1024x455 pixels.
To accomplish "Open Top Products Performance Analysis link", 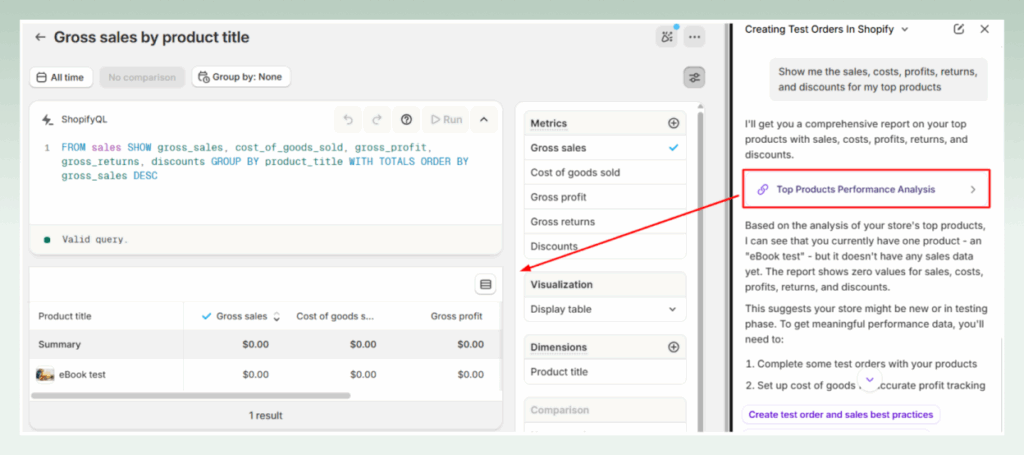I will pos(866,189).
